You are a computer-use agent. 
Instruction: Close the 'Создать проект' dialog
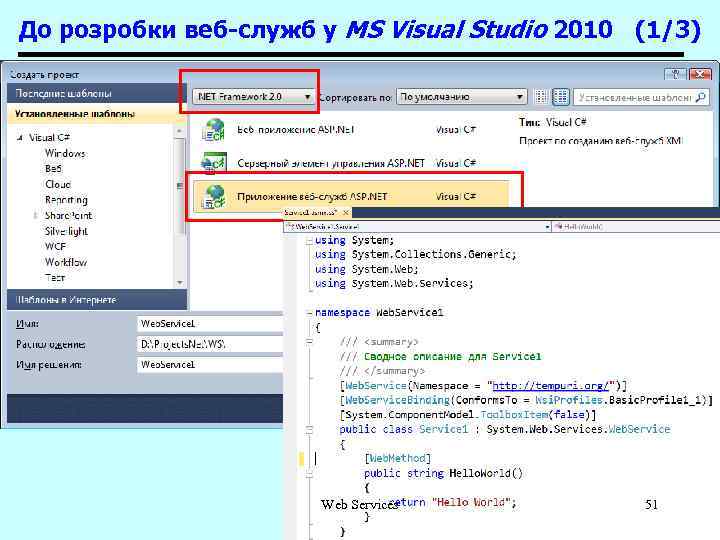(700, 73)
